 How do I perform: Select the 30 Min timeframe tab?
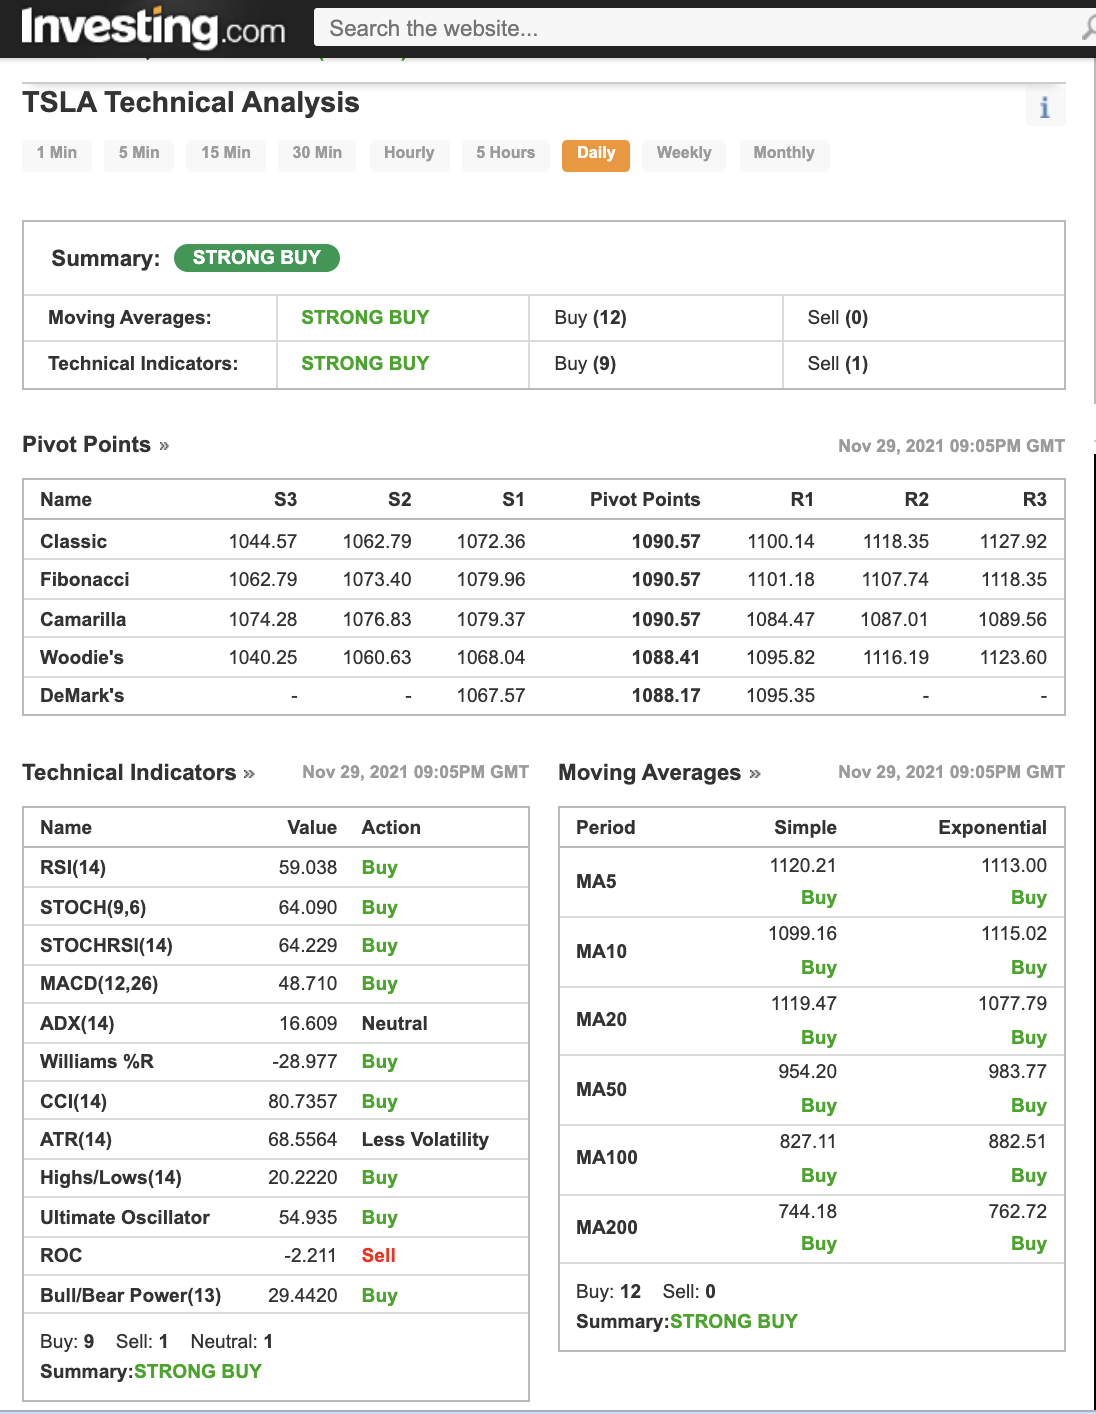317,154
